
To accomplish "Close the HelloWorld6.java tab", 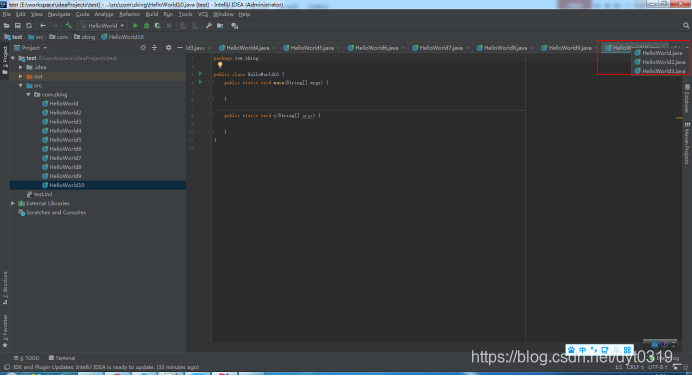I will coord(402,48).
